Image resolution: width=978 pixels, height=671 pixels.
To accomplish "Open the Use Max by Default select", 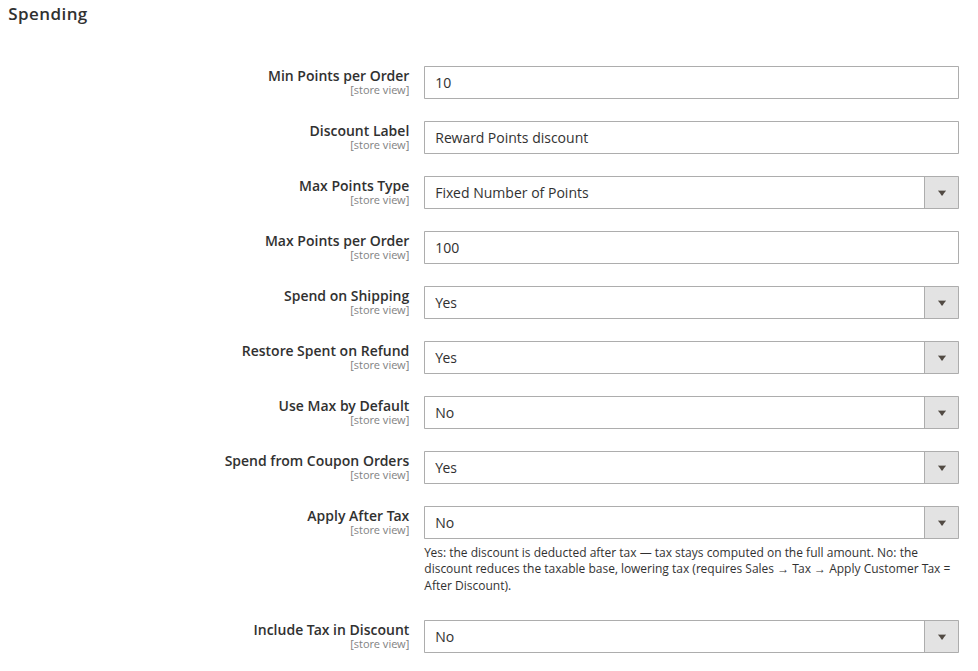I will [691, 413].
